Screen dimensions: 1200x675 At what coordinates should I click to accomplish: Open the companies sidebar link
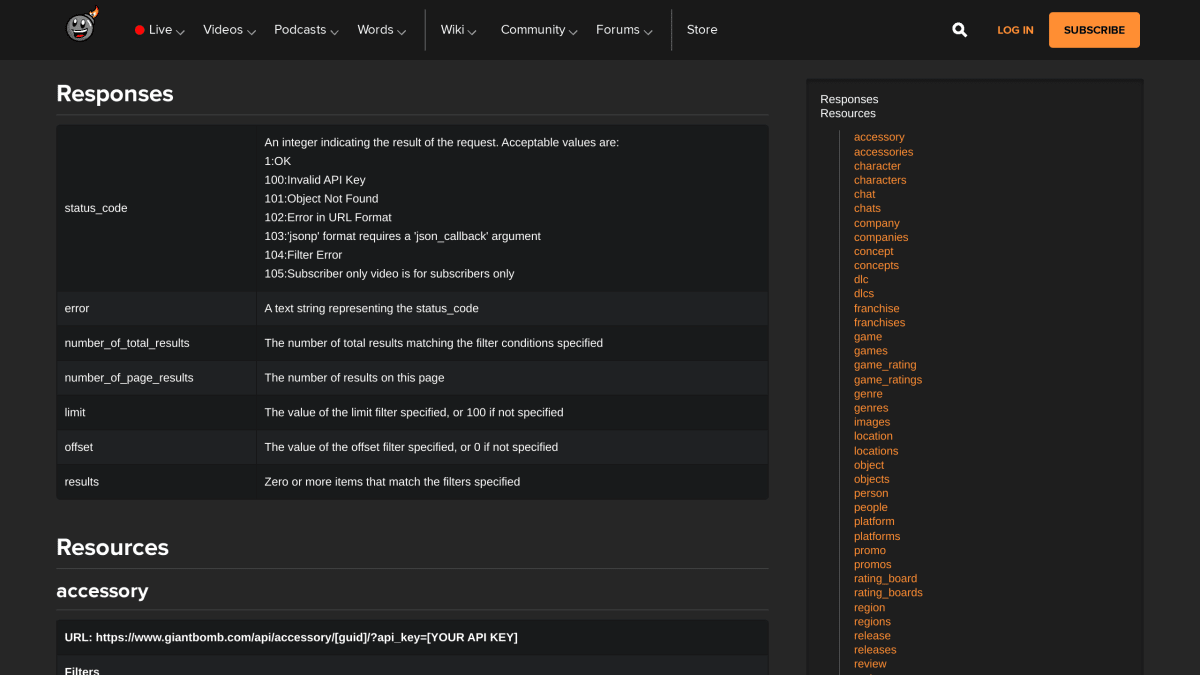pyautogui.click(x=881, y=237)
